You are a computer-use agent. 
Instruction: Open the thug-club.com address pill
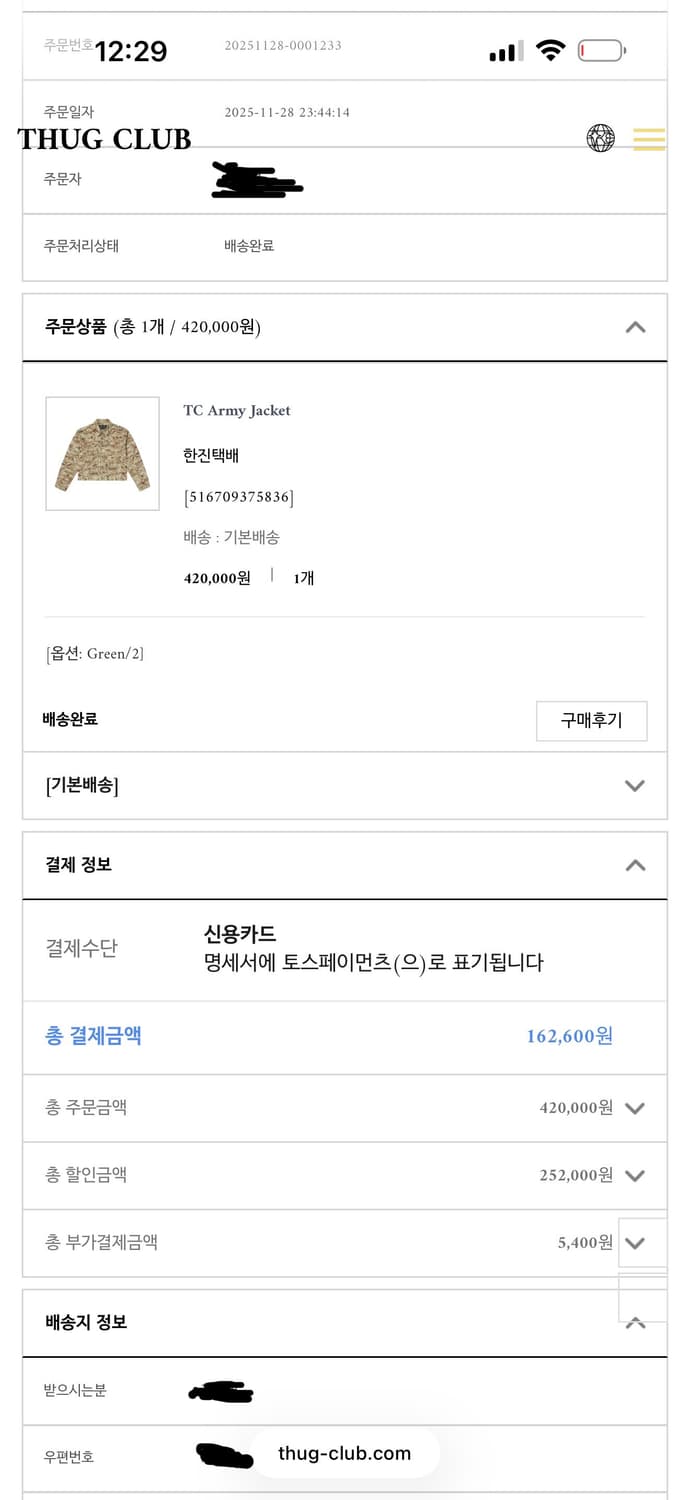coord(345,1452)
